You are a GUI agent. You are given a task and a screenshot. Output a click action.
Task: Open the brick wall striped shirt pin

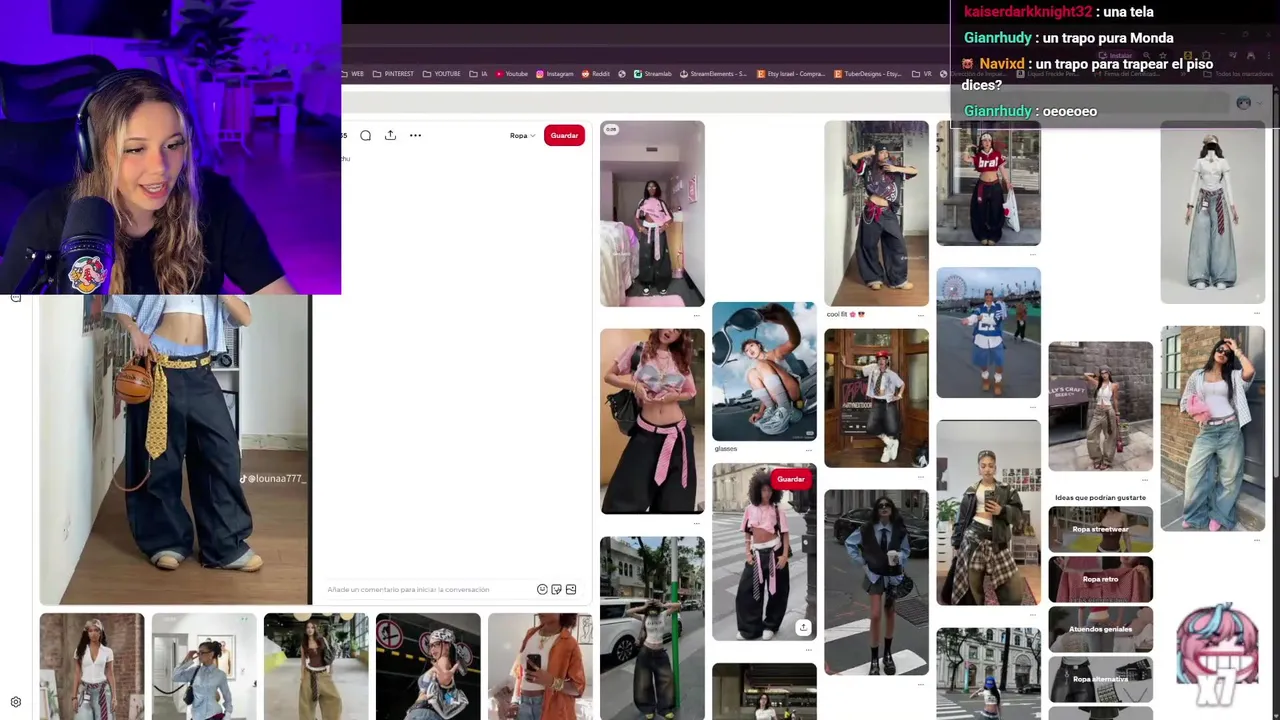pos(1212,428)
